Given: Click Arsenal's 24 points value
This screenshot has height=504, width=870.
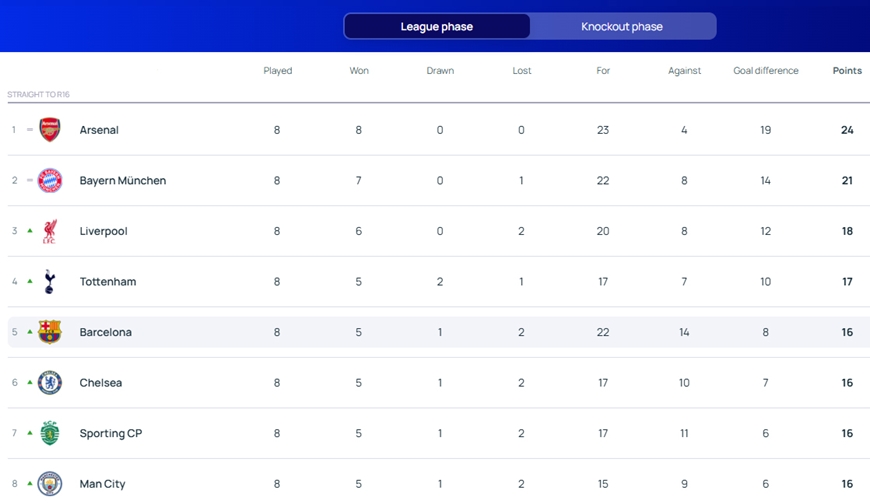Looking at the screenshot, I should [847, 130].
